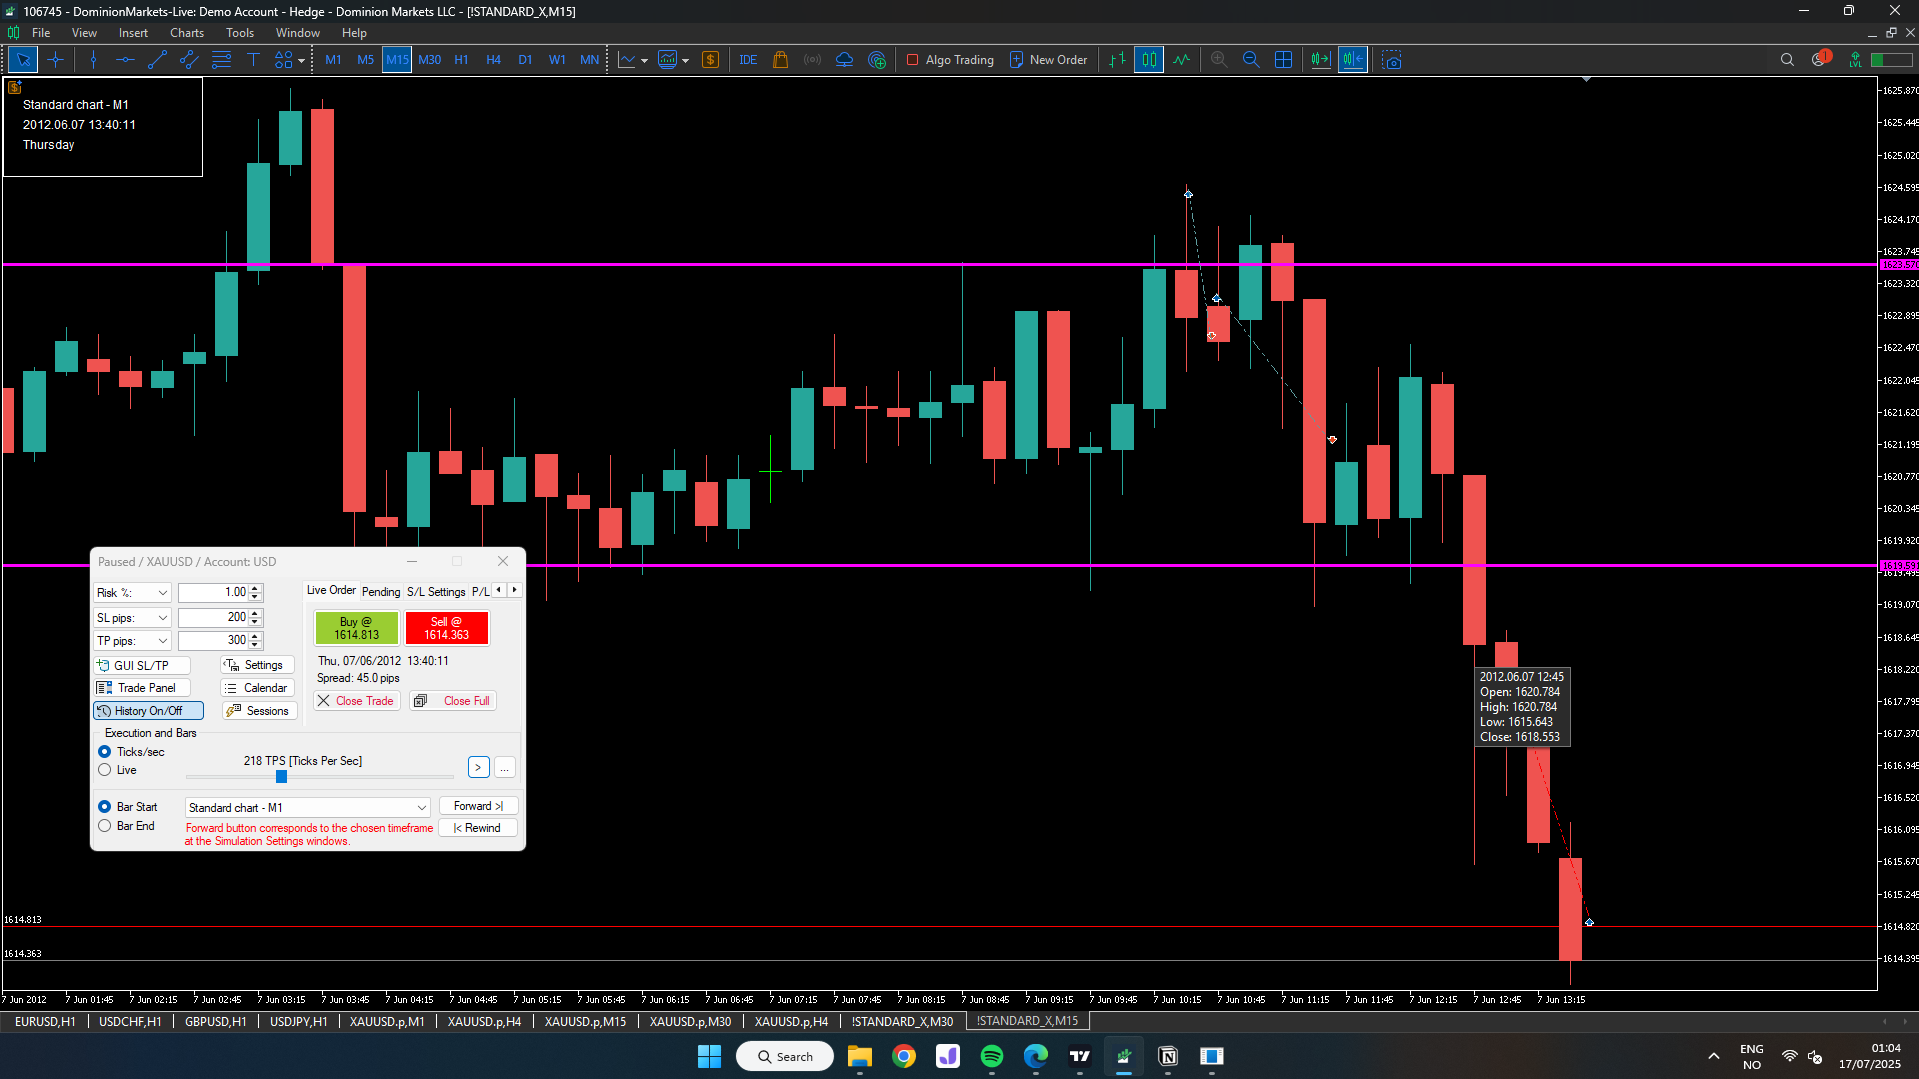Switch to the S/L Settings tab
Viewport: 1919px width, 1079px height.
coord(436,592)
